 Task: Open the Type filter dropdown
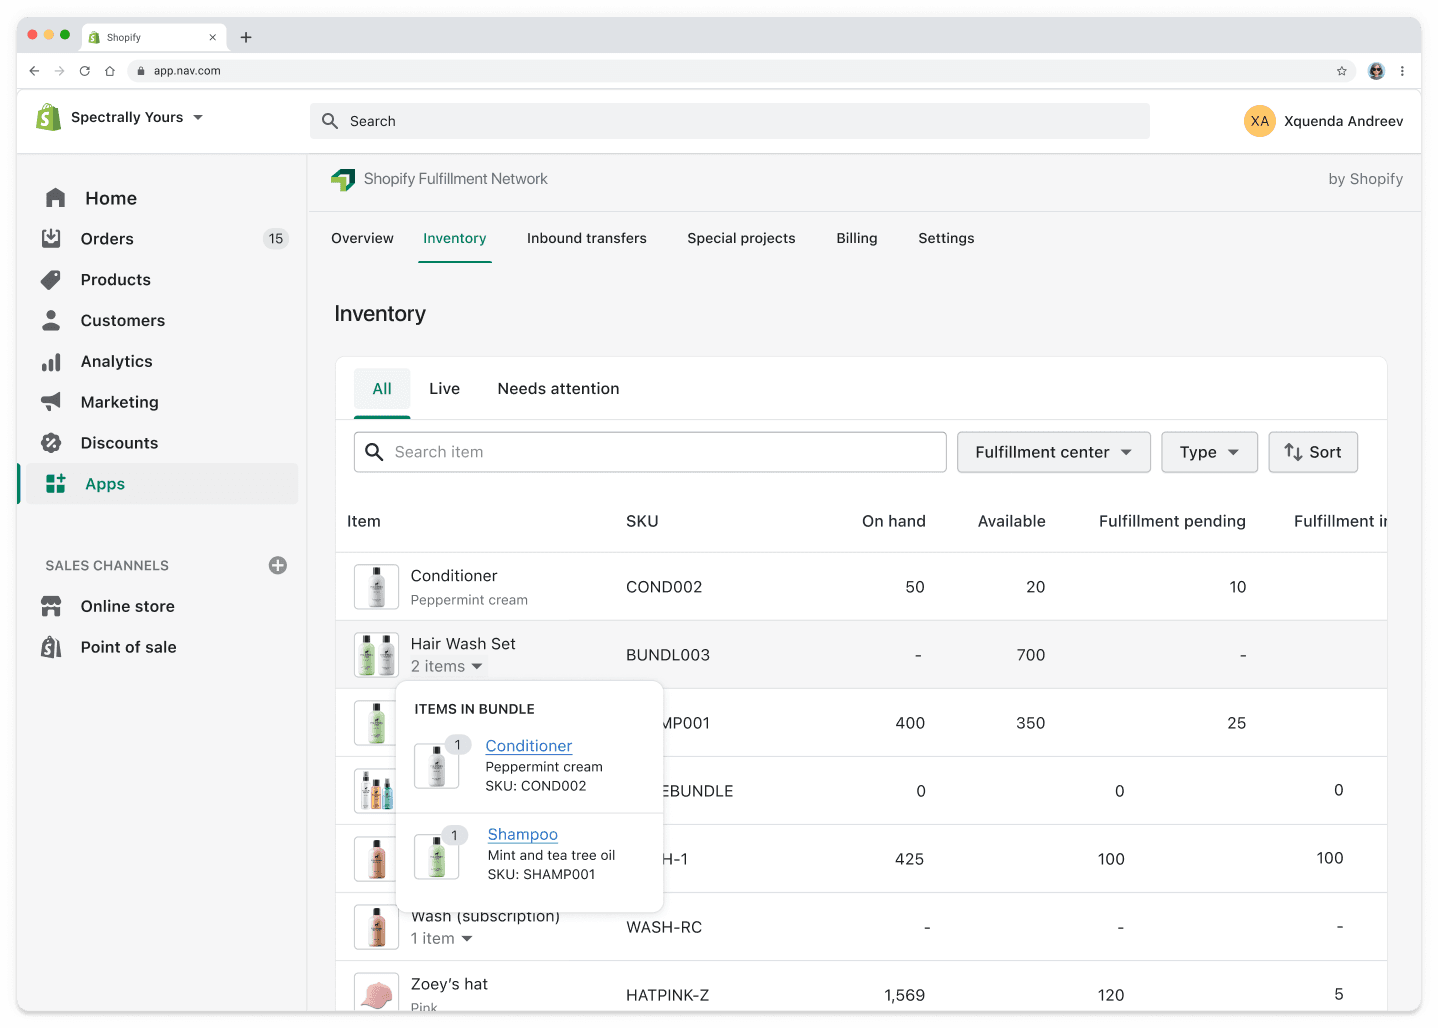1209,452
